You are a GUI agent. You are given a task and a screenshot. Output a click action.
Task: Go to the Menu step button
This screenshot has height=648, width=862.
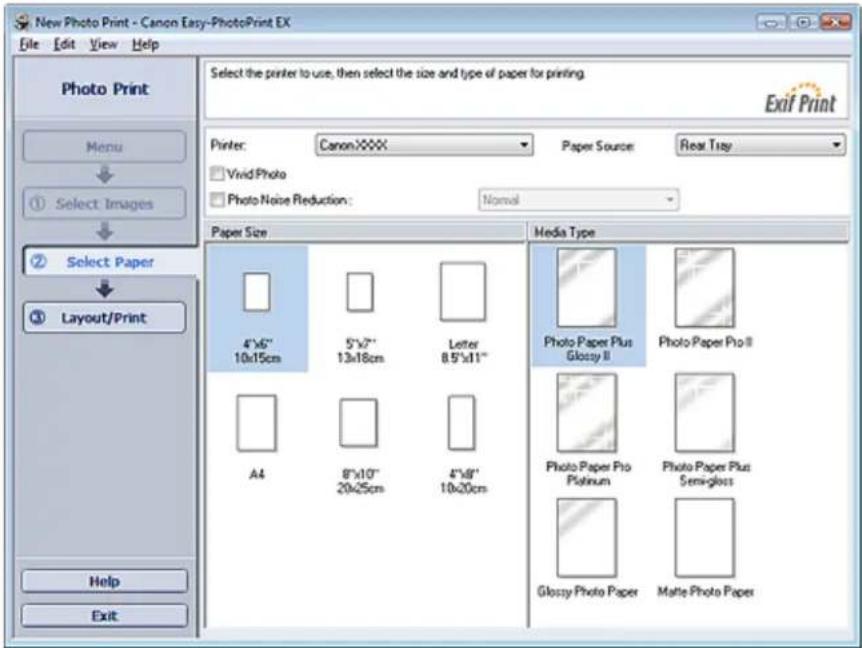104,147
